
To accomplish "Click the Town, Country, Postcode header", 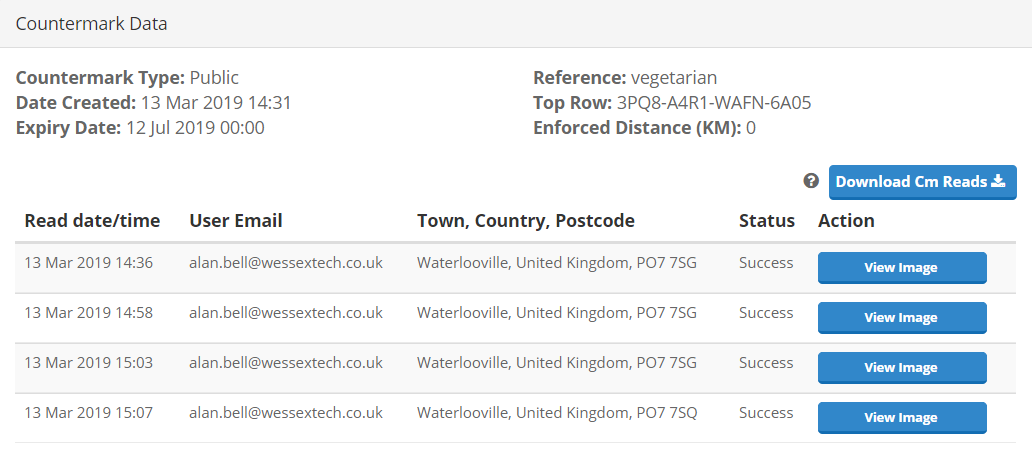I will pyautogui.click(x=525, y=221).
